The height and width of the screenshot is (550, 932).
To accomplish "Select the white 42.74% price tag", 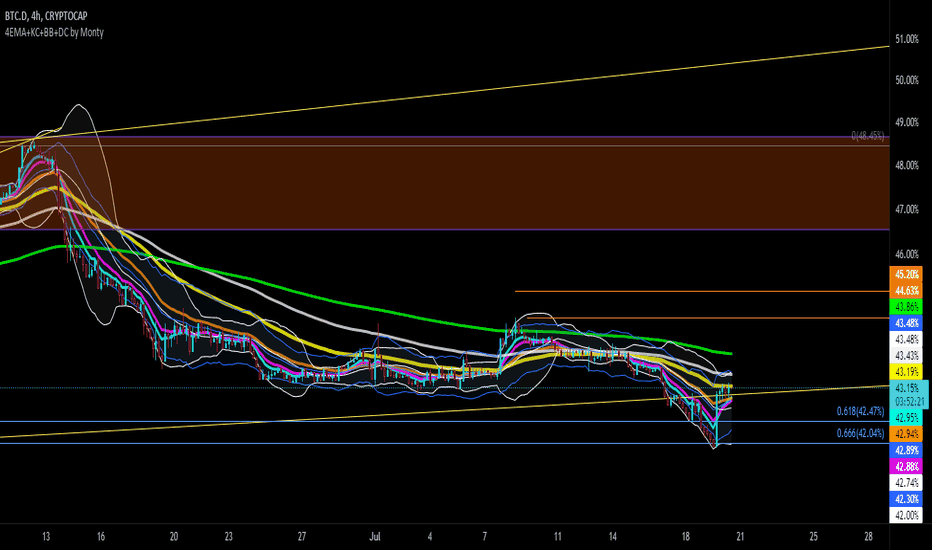I will 906,482.
